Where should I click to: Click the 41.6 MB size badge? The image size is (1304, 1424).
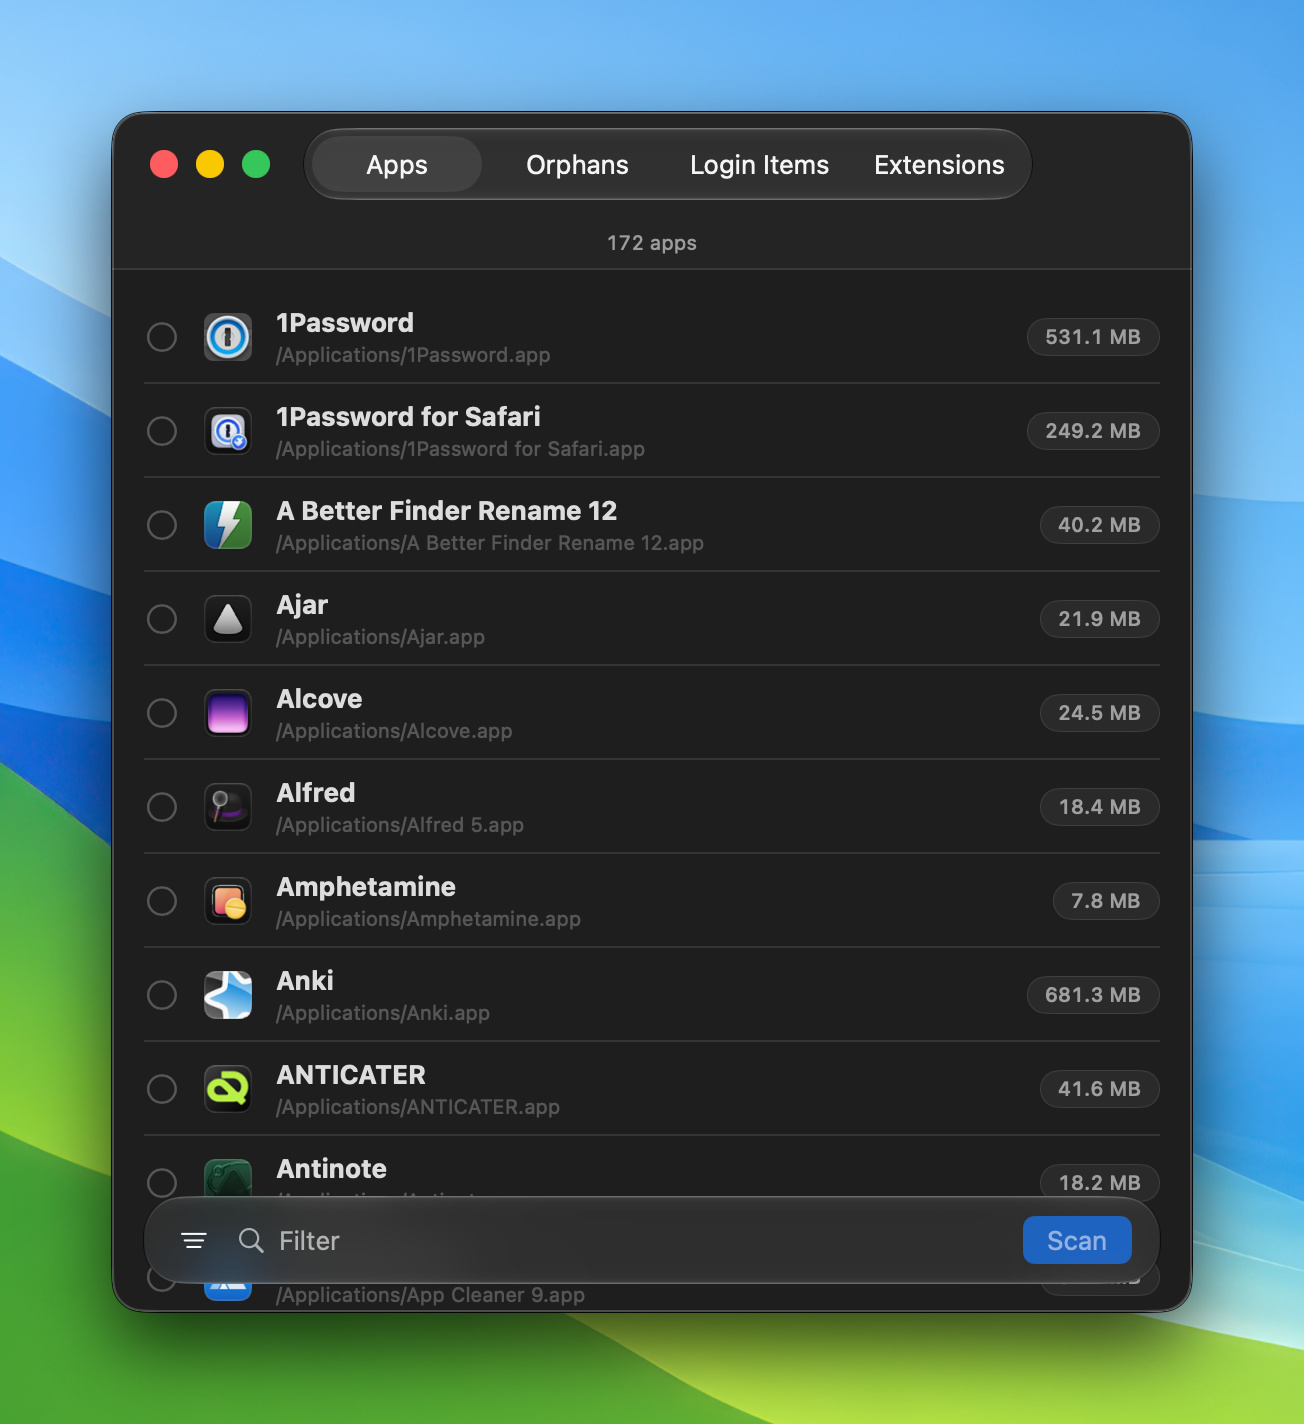point(1100,1089)
